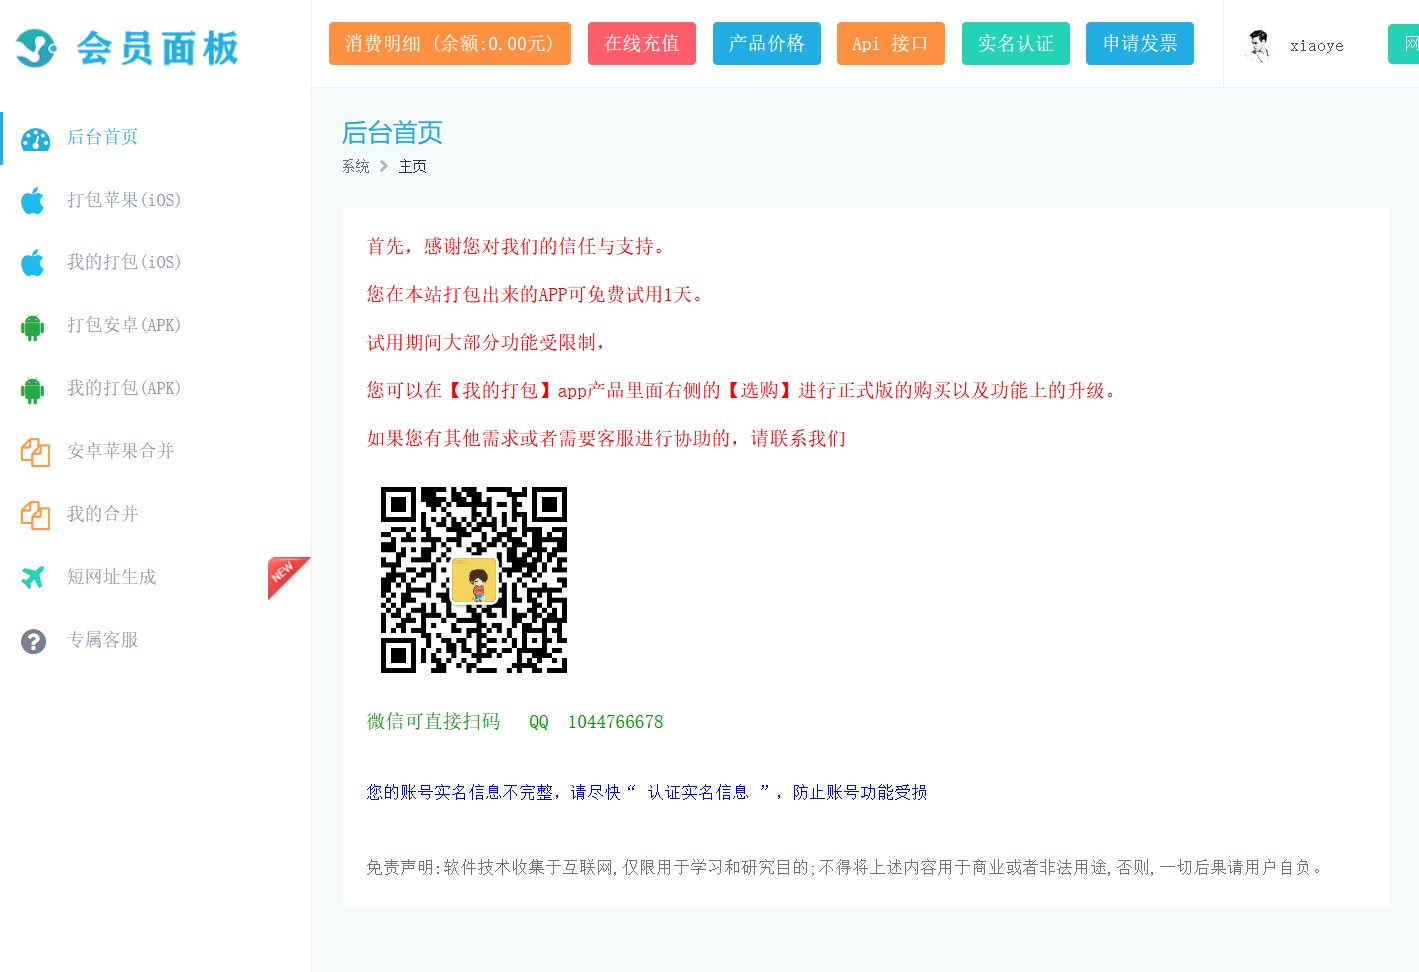Click the 系统 breadcrumb link
Viewport: 1419px width, 972px height.
pos(356,166)
